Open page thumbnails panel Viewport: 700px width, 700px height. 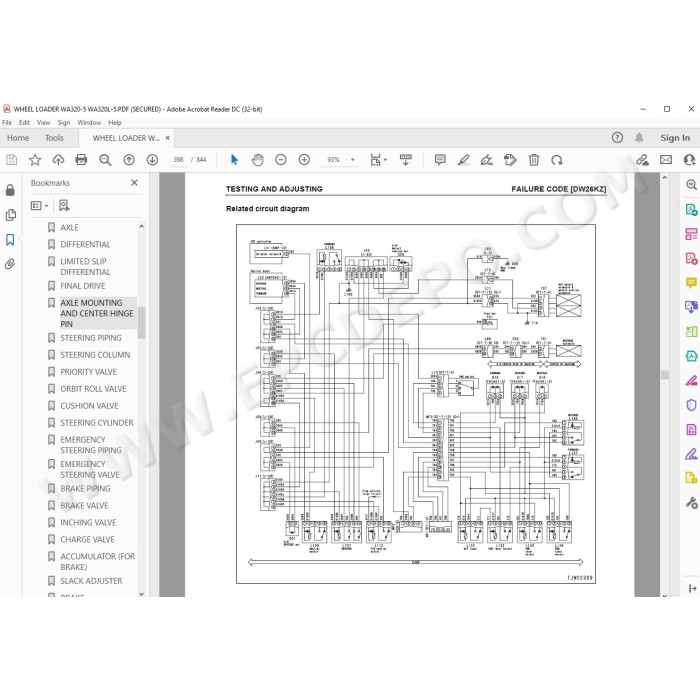point(11,215)
